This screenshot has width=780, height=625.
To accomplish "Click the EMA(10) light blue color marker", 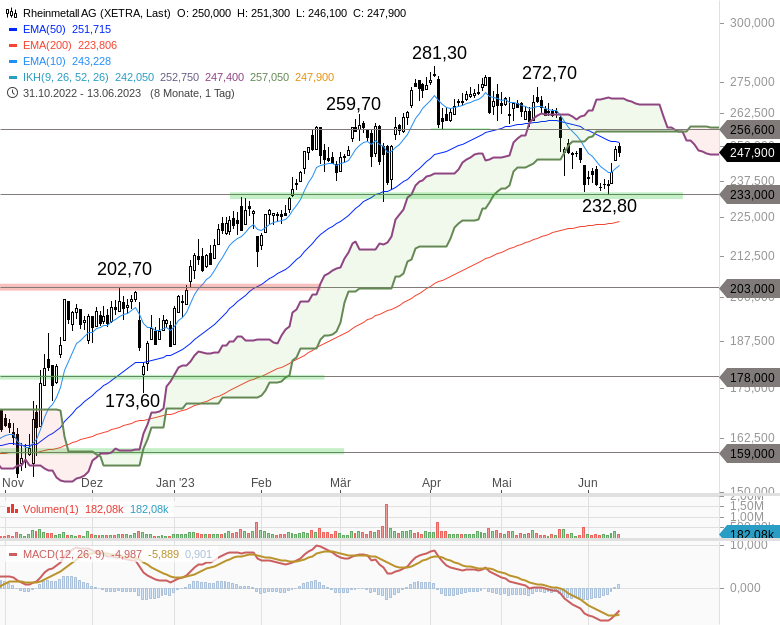I will click(13, 62).
